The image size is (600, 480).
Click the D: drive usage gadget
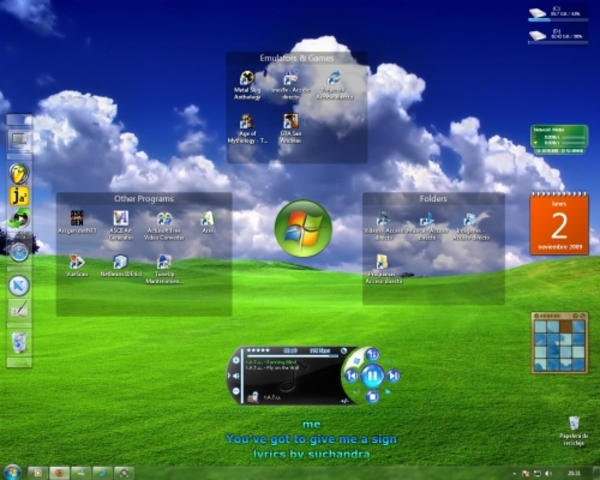coord(558,36)
